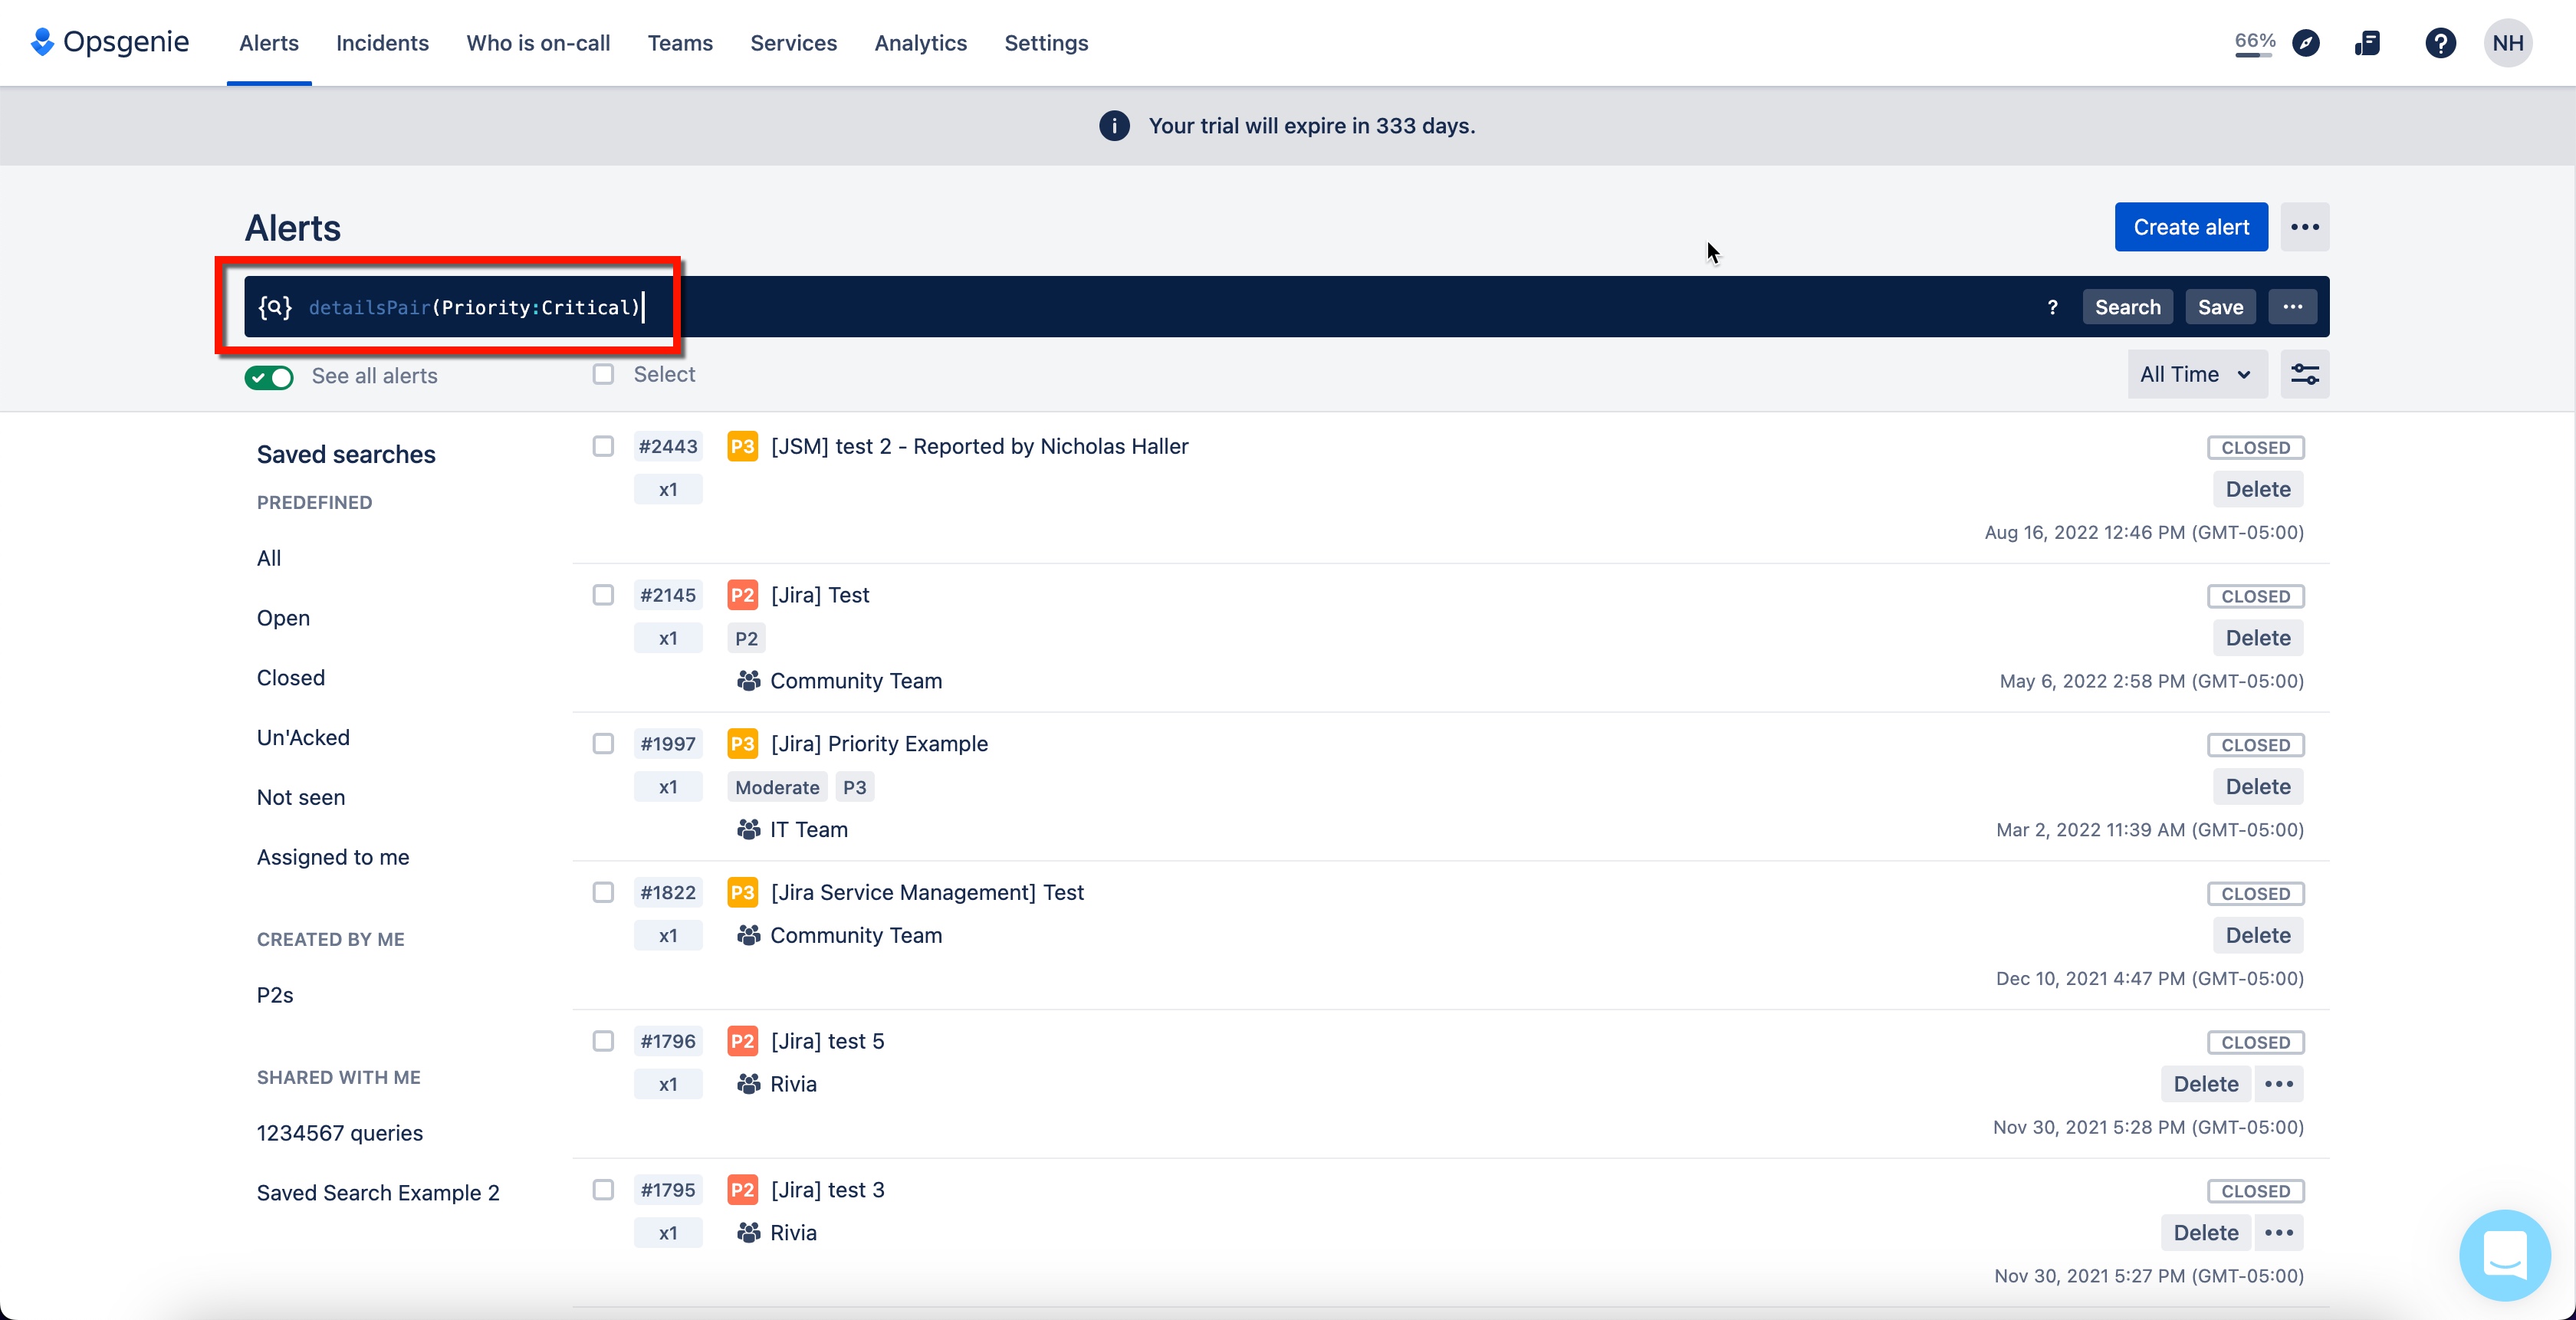Open the compass explore icon

2307,42
